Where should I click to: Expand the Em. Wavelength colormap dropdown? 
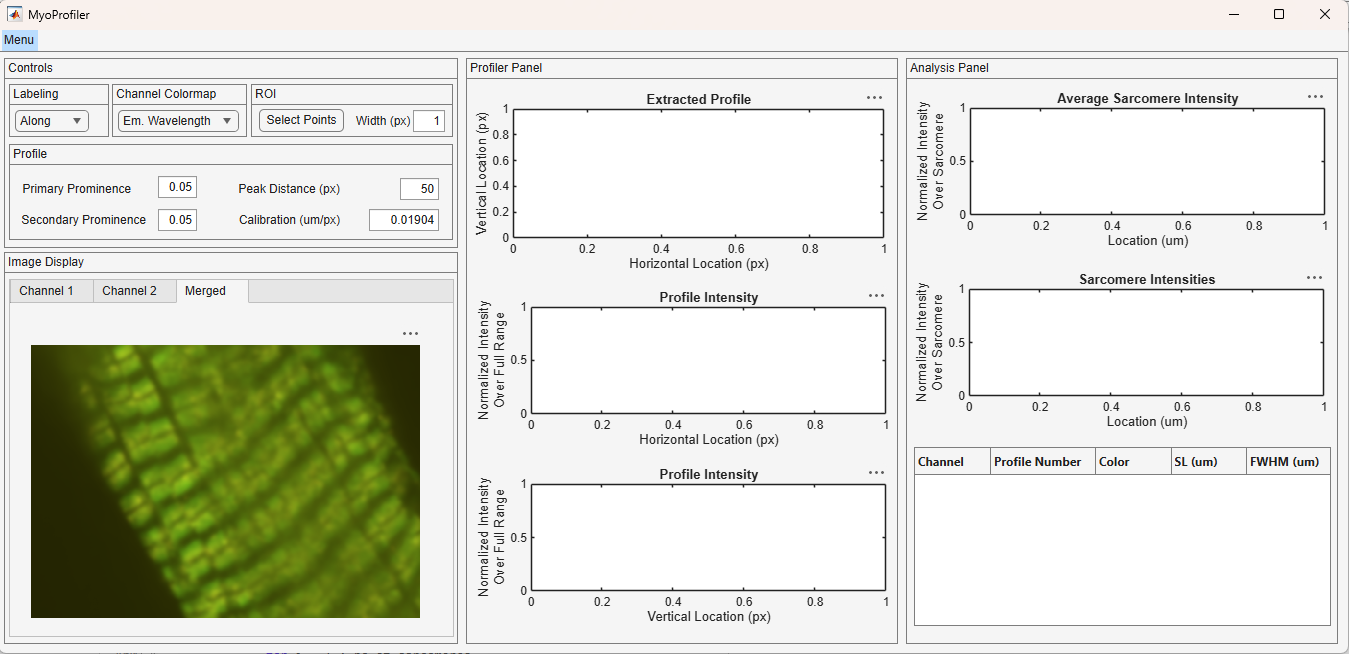[178, 121]
